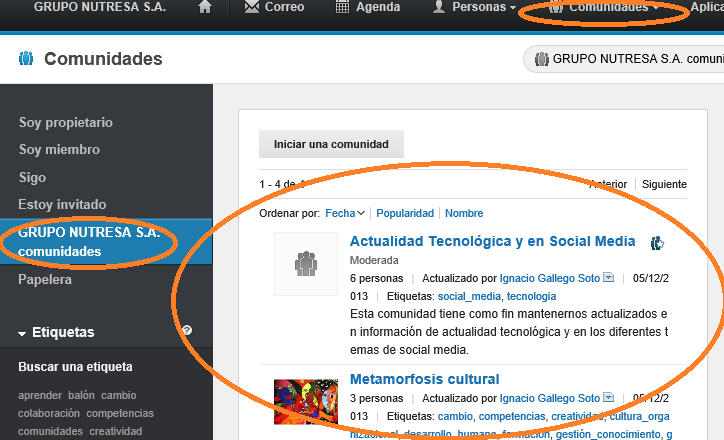This screenshot has width=724, height=440.
Task: Filter by tag colaboración
Action: 49,413
